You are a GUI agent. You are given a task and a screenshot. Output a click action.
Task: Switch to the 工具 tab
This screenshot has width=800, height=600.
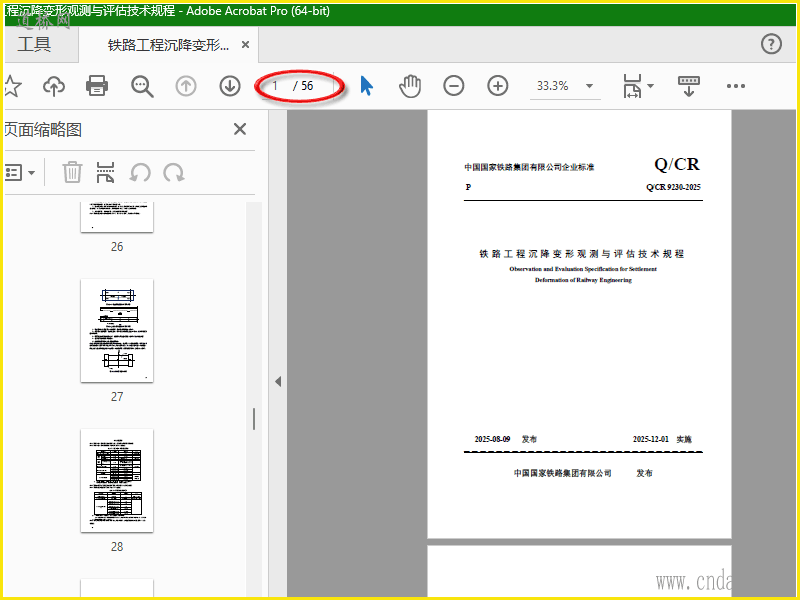tap(34, 44)
